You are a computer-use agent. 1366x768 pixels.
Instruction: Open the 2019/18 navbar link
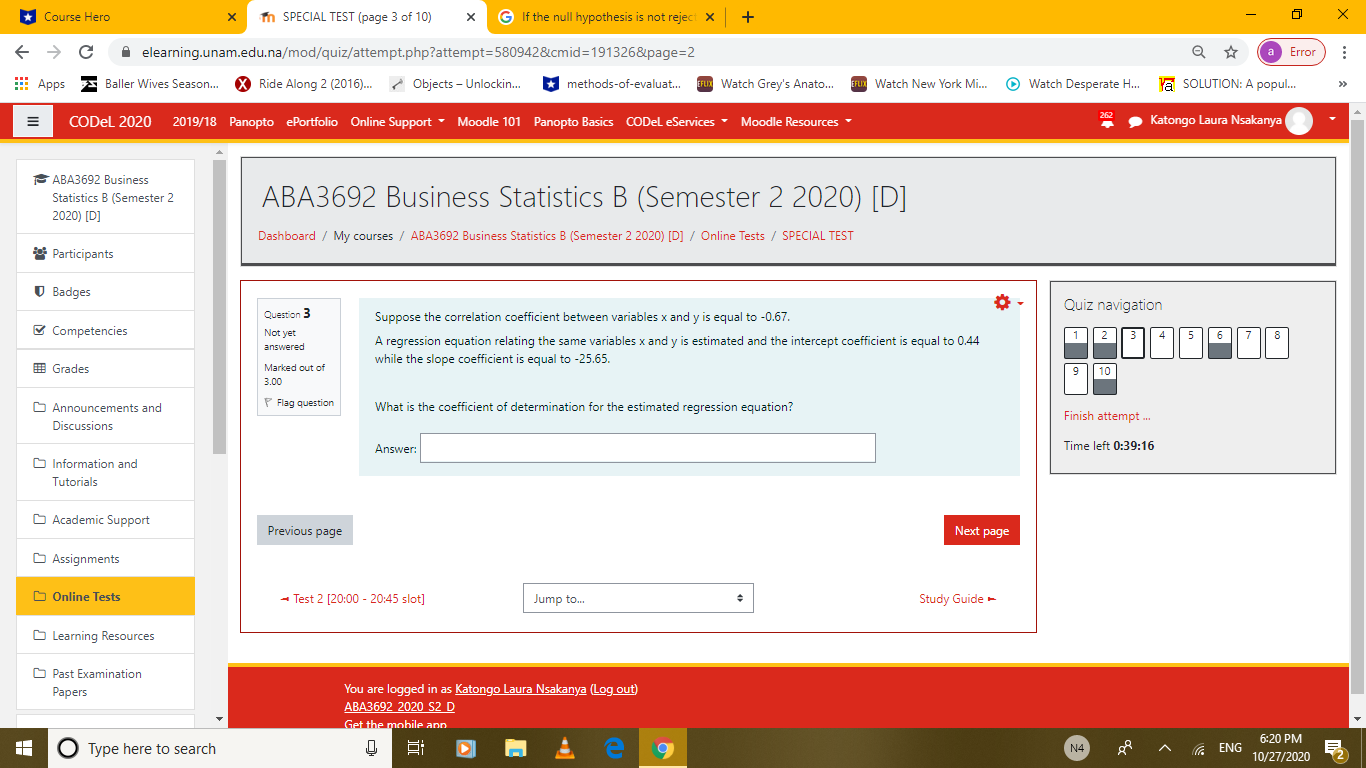(x=195, y=122)
